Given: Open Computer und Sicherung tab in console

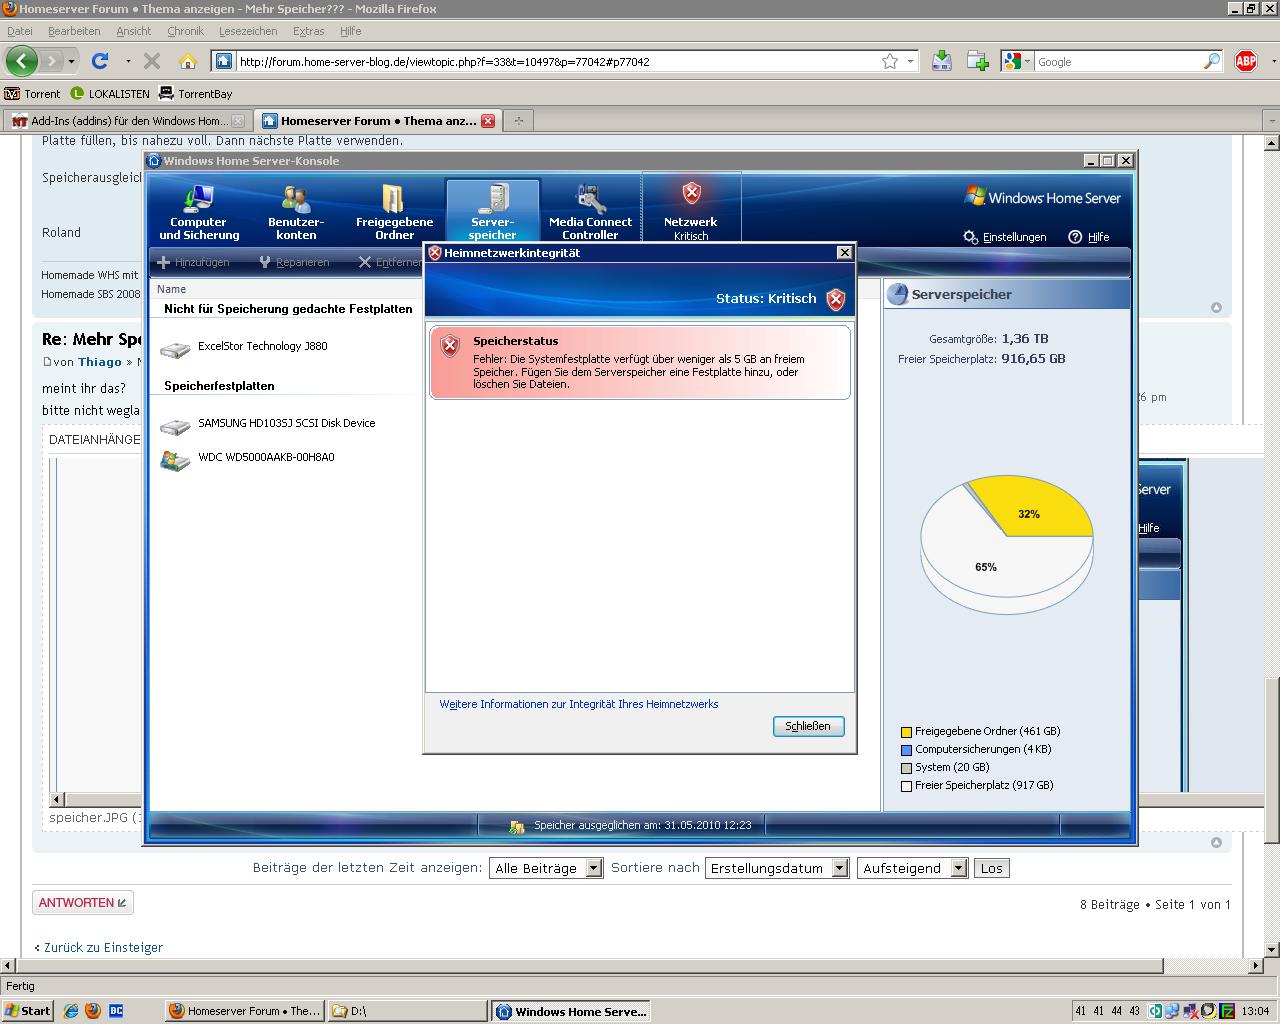Looking at the screenshot, I should point(199,211).
